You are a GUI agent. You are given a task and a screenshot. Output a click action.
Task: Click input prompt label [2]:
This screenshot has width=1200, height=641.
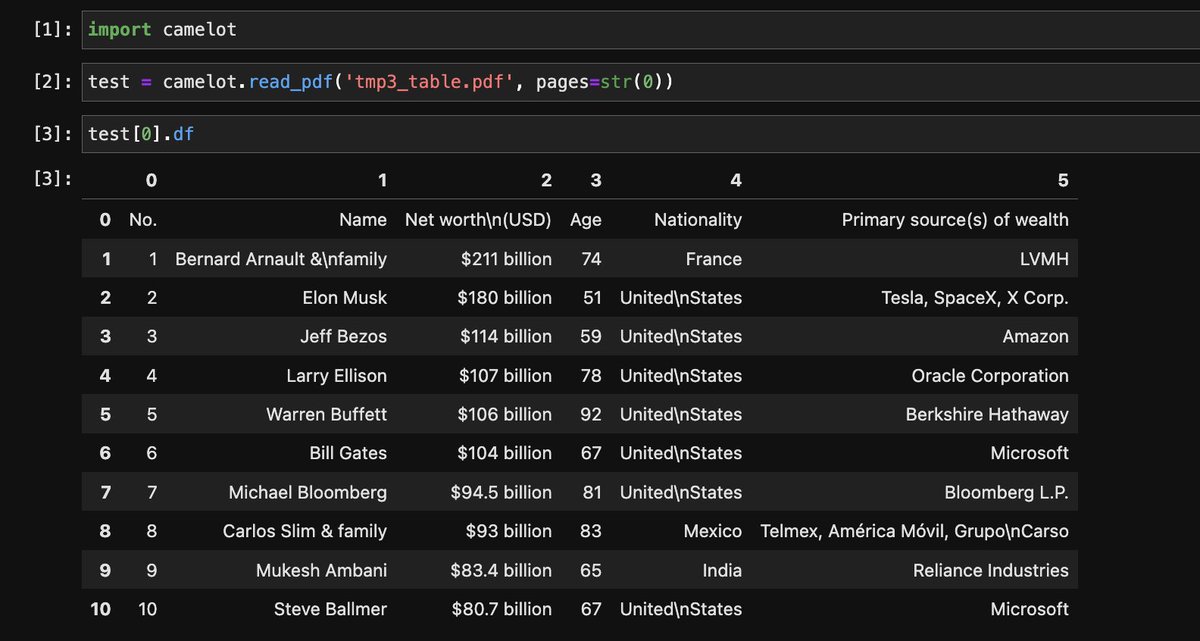[52, 82]
